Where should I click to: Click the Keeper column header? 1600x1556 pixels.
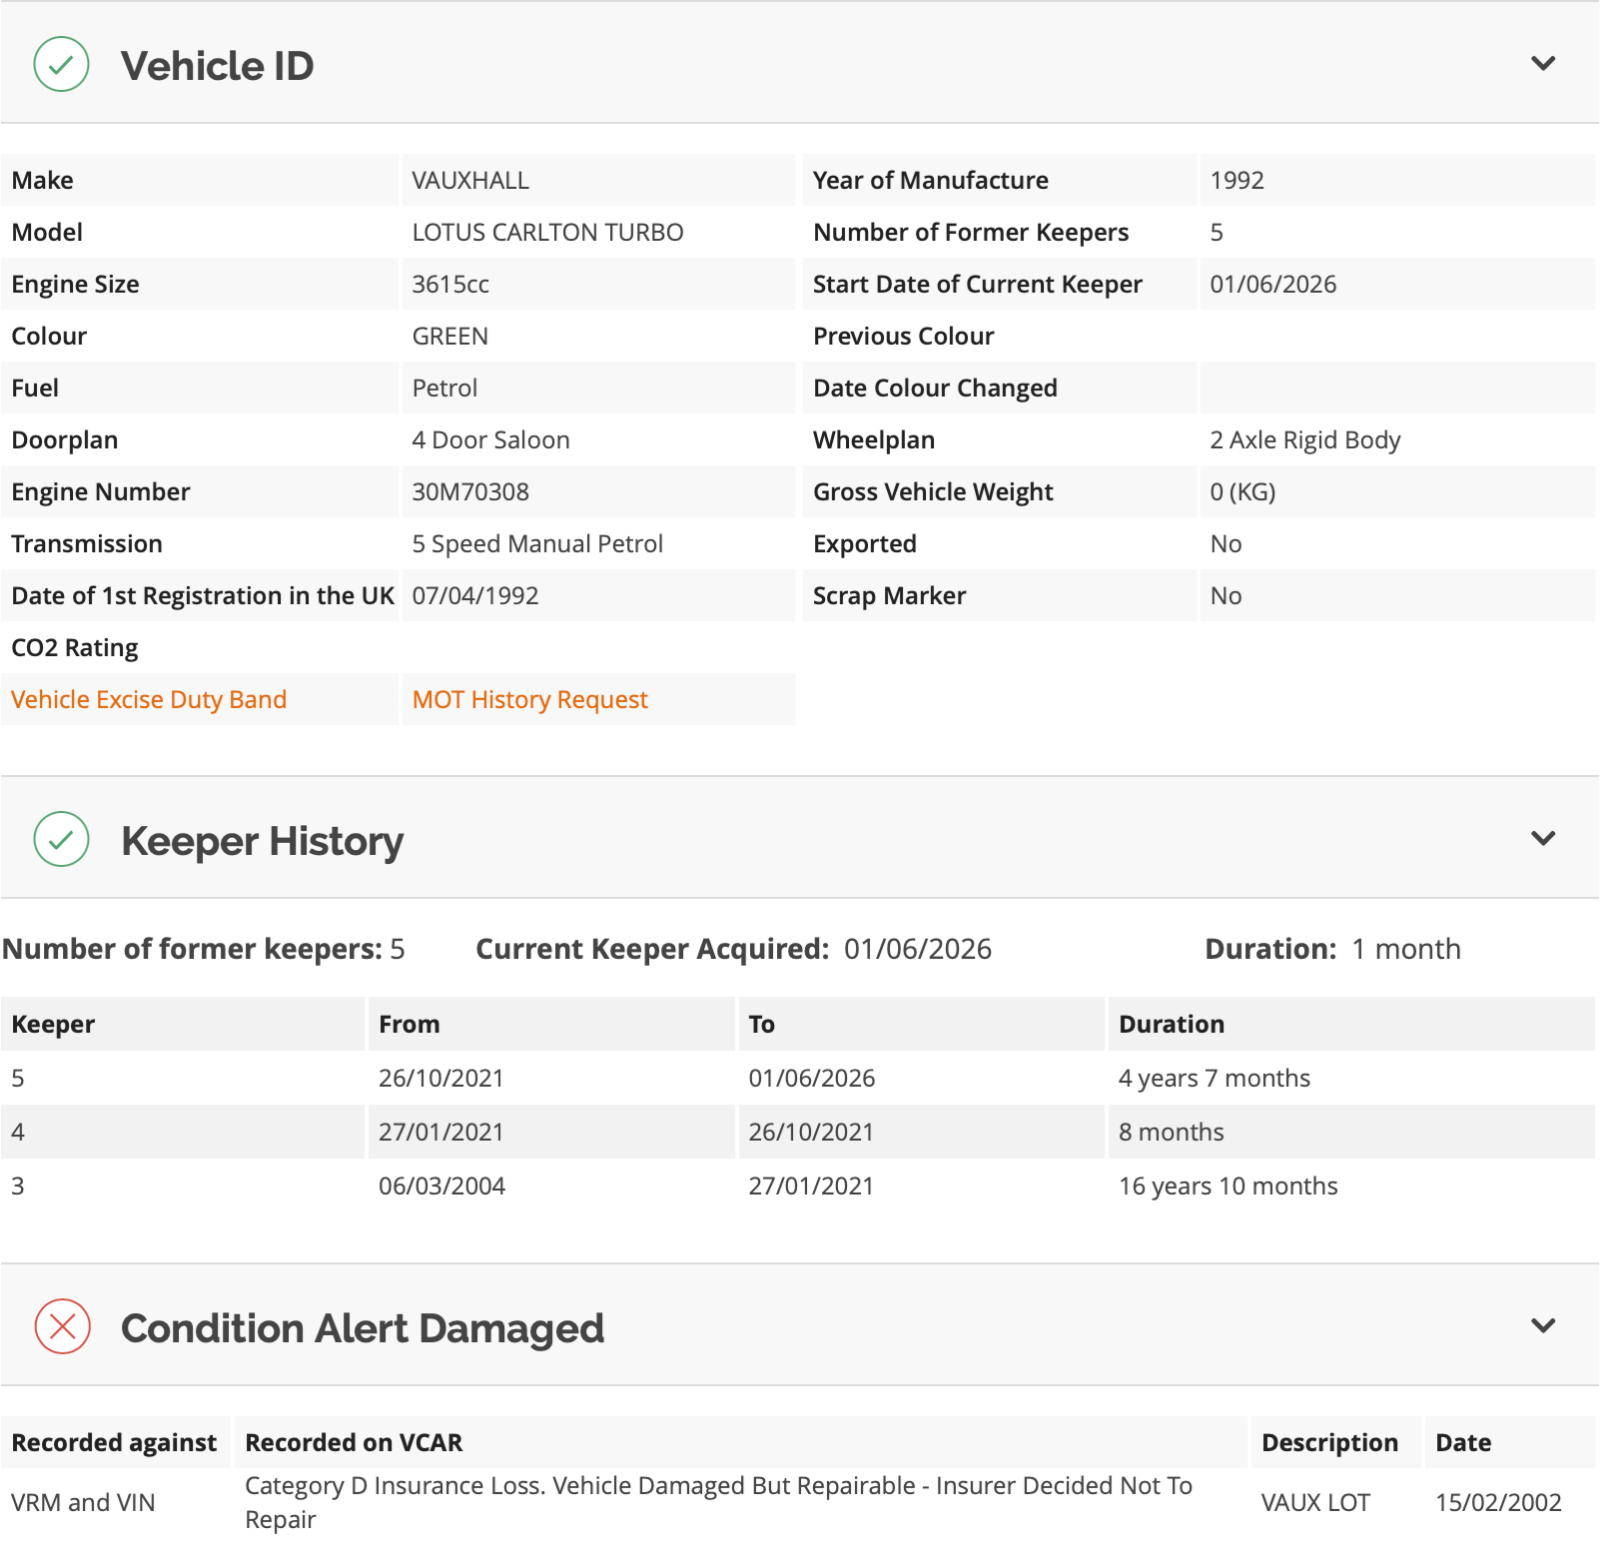(53, 1024)
